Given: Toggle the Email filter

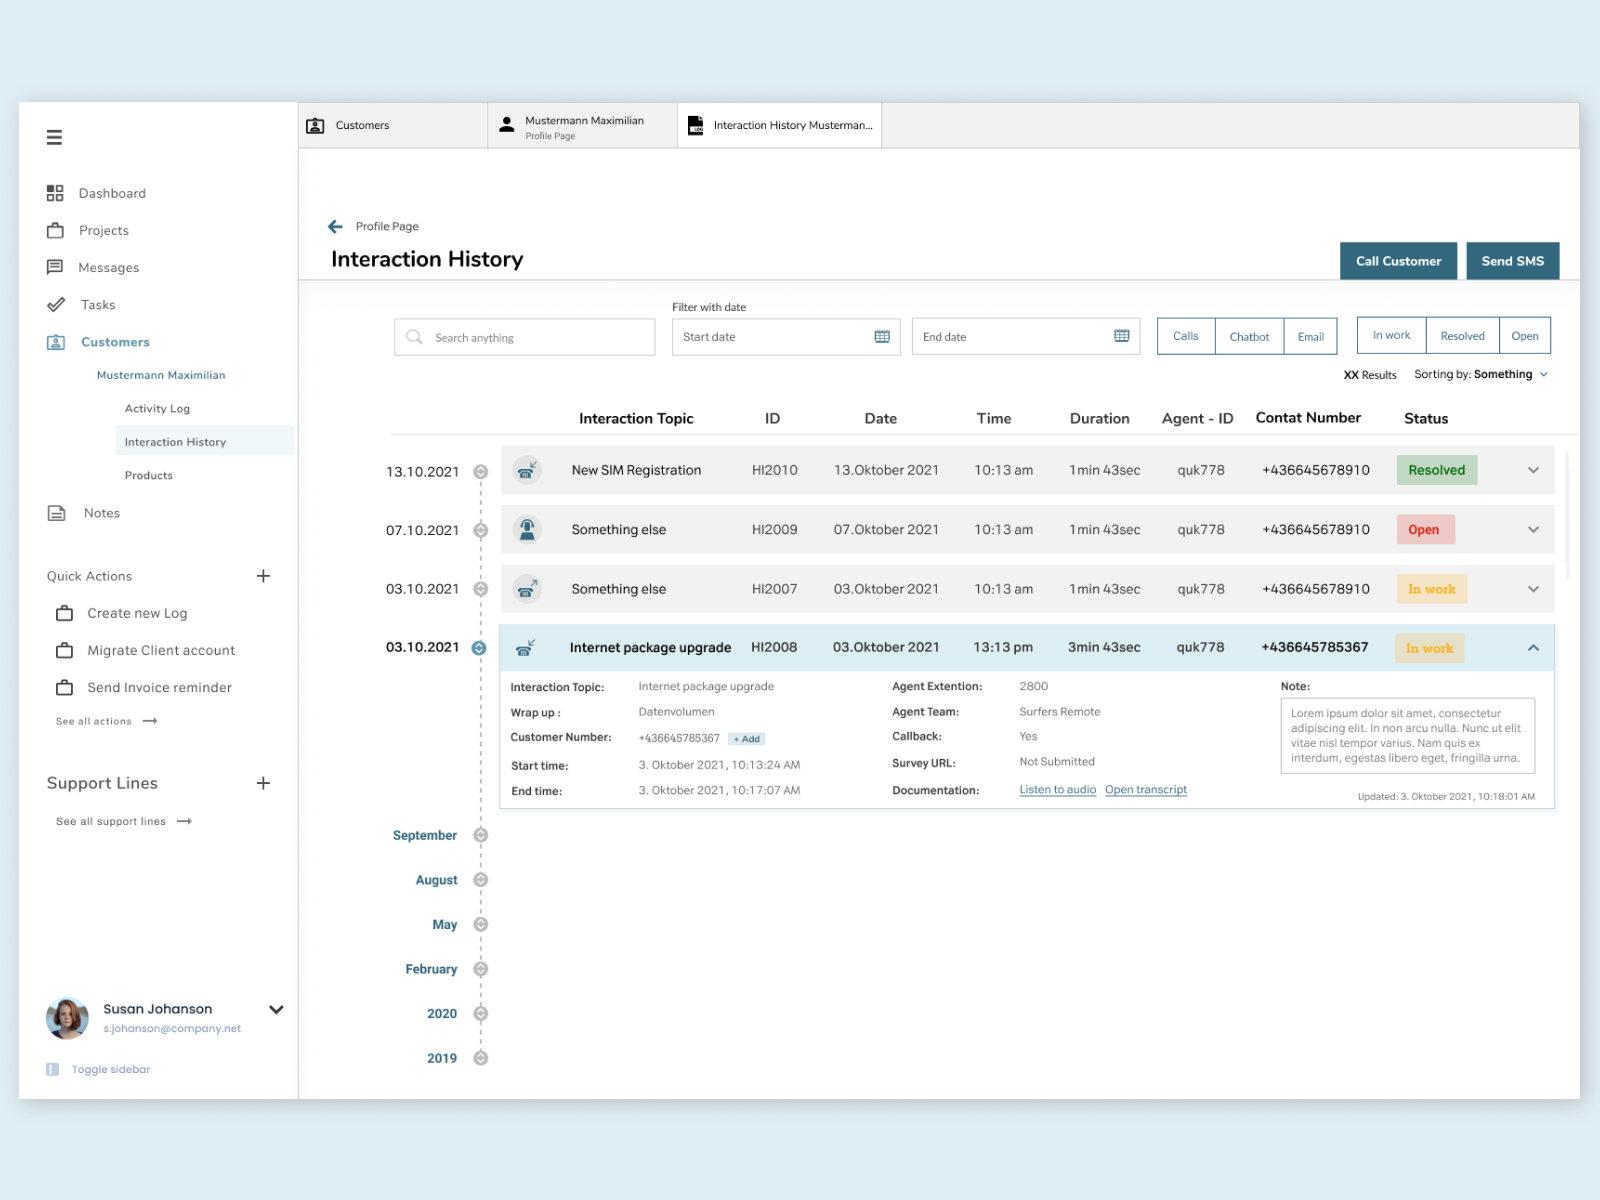Looking at the screenshot, I should tap(1311, 336).
